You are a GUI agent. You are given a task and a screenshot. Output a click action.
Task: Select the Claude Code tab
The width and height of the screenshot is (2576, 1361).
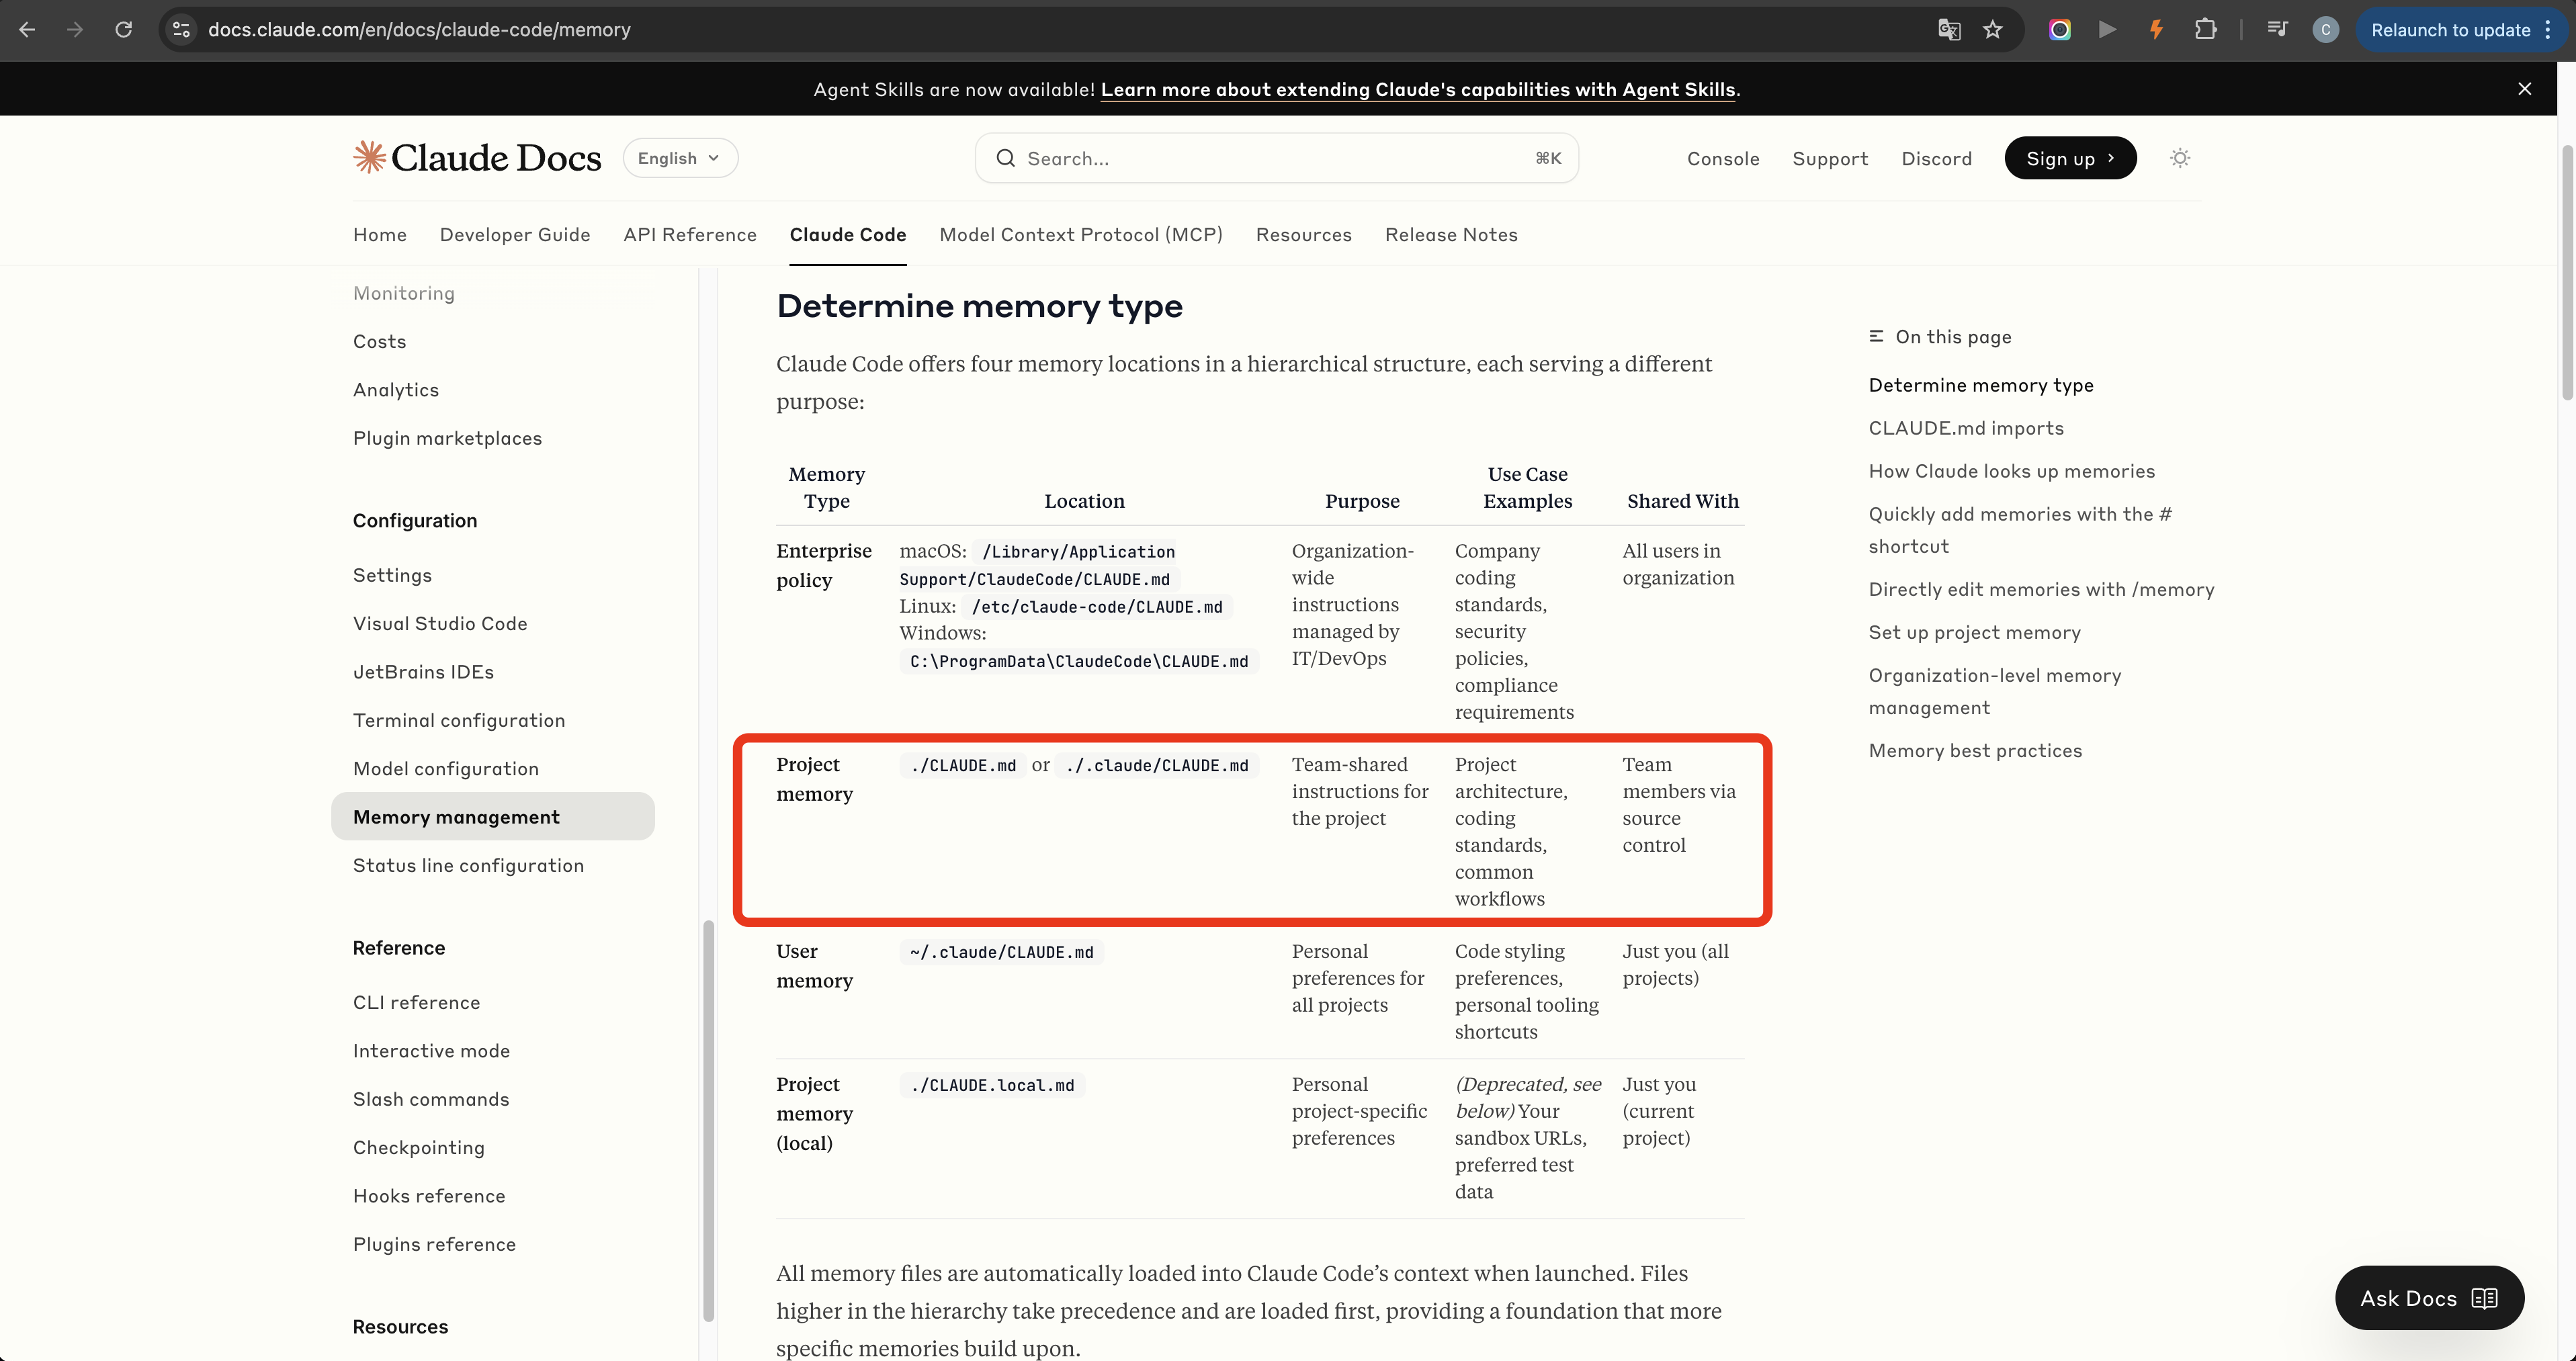click(x=847, y=235)
